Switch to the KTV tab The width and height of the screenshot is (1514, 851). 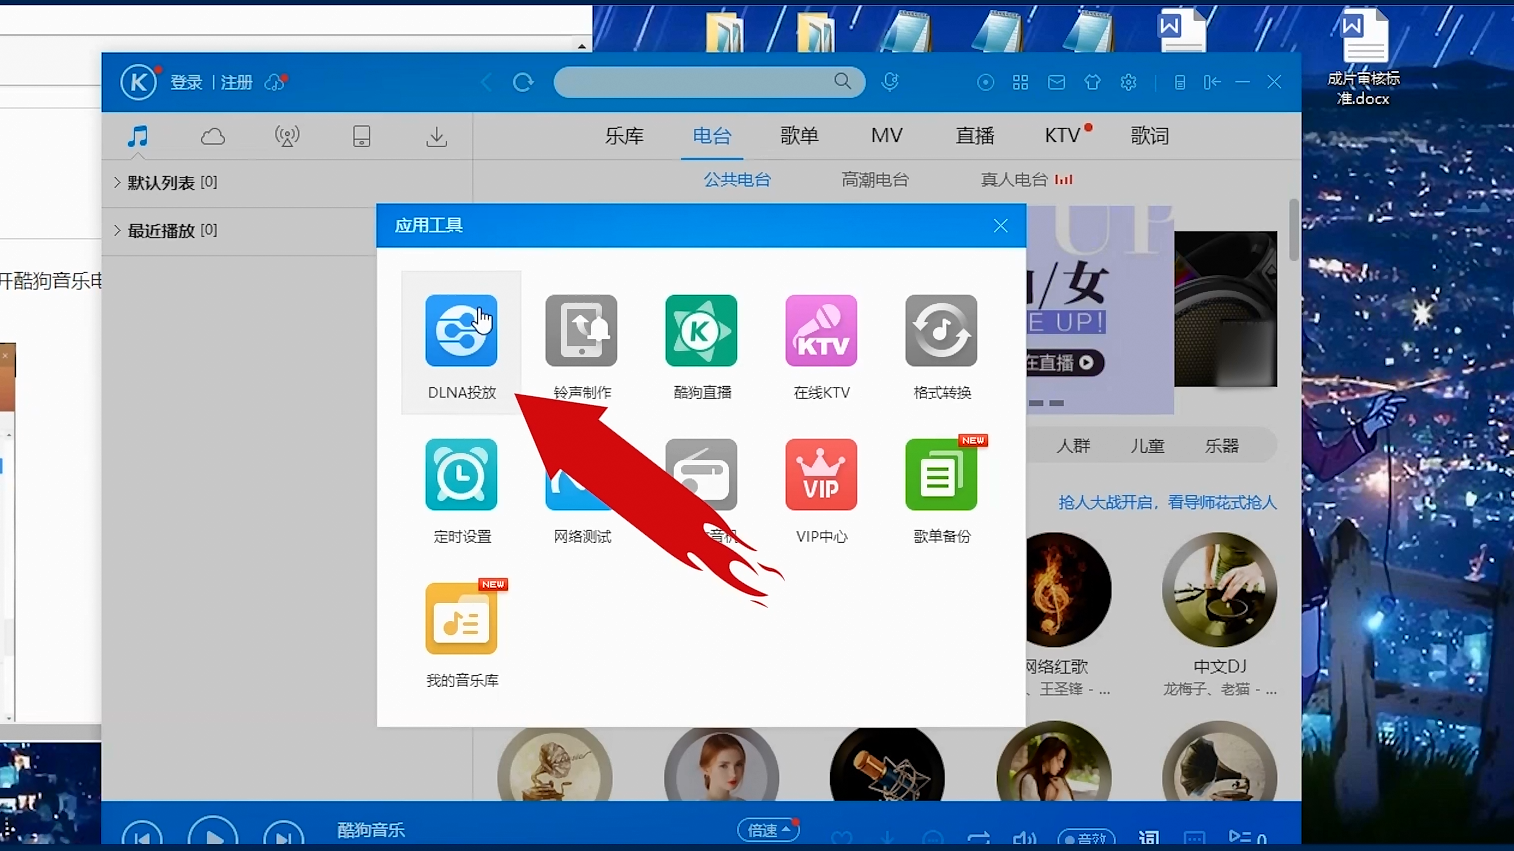point(1063,136)
